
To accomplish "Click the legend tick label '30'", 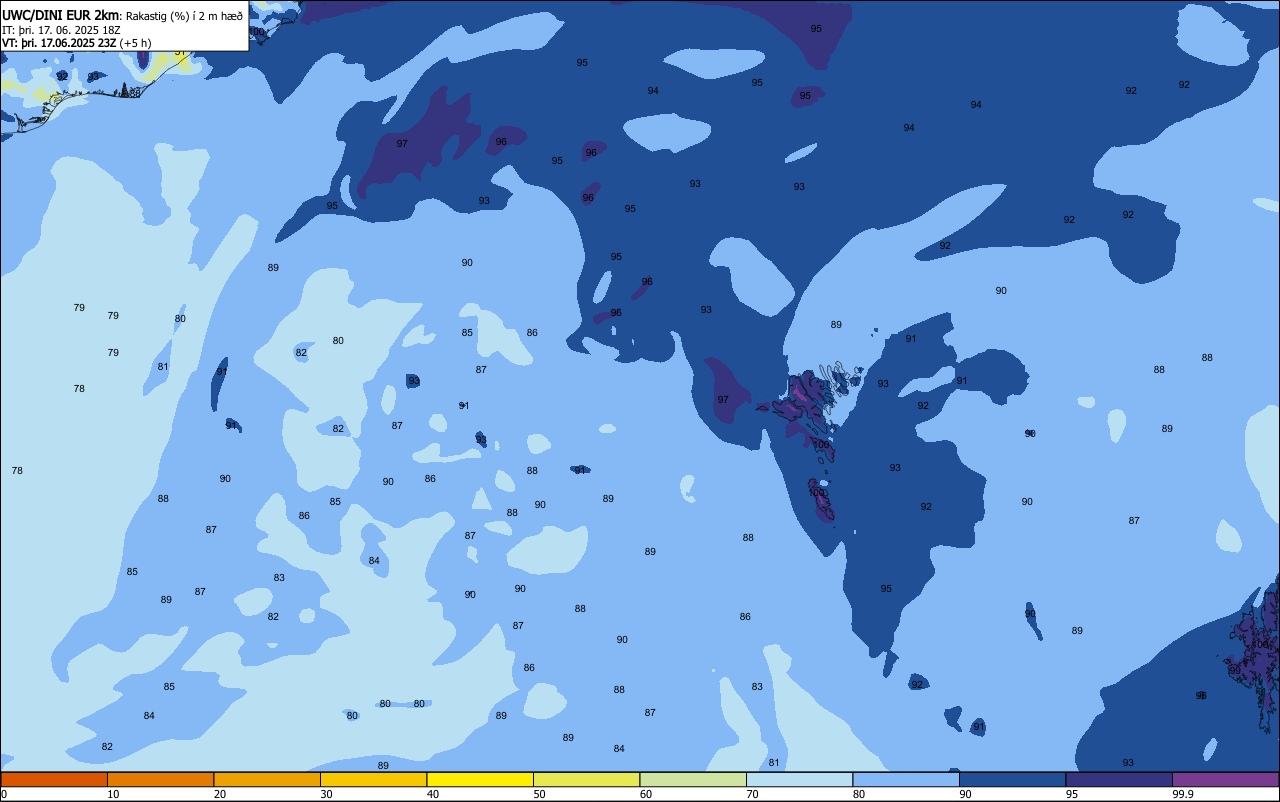I will coord(326,794).
